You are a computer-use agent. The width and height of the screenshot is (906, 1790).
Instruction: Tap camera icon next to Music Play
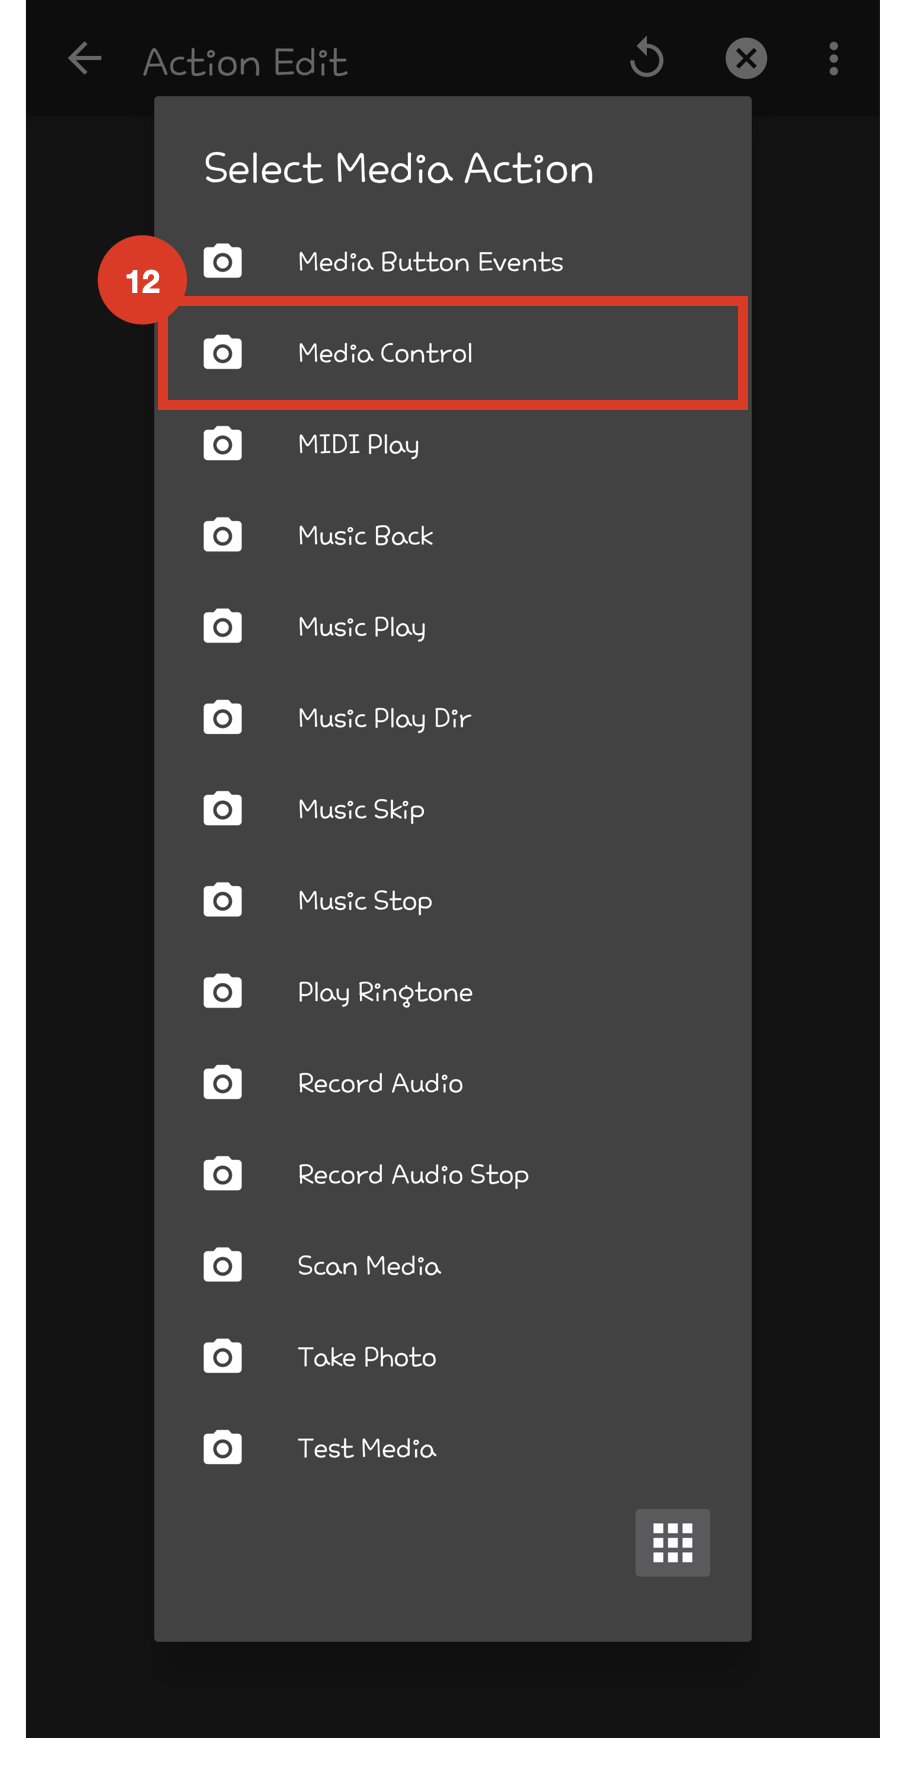coord(223,627)
